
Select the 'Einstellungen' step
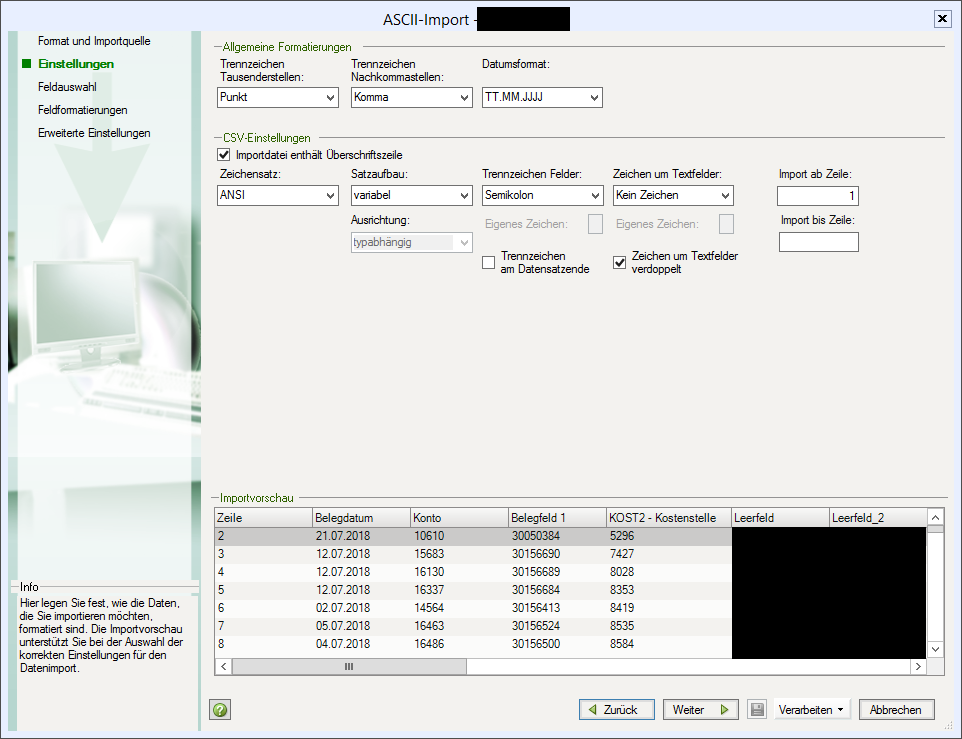coord(75,64)
